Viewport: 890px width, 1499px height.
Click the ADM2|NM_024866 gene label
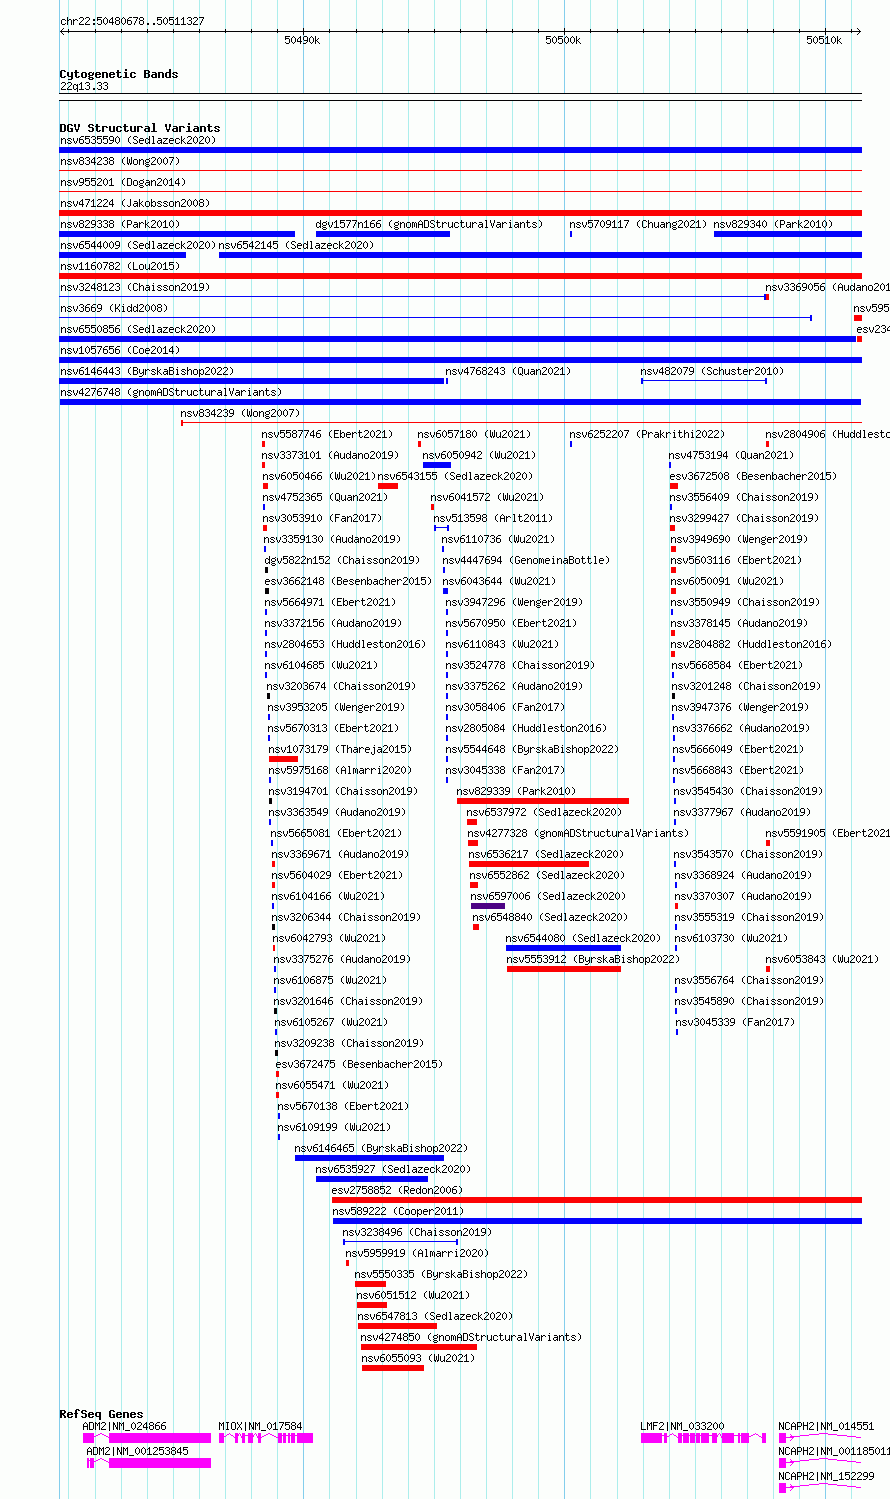125,1427
